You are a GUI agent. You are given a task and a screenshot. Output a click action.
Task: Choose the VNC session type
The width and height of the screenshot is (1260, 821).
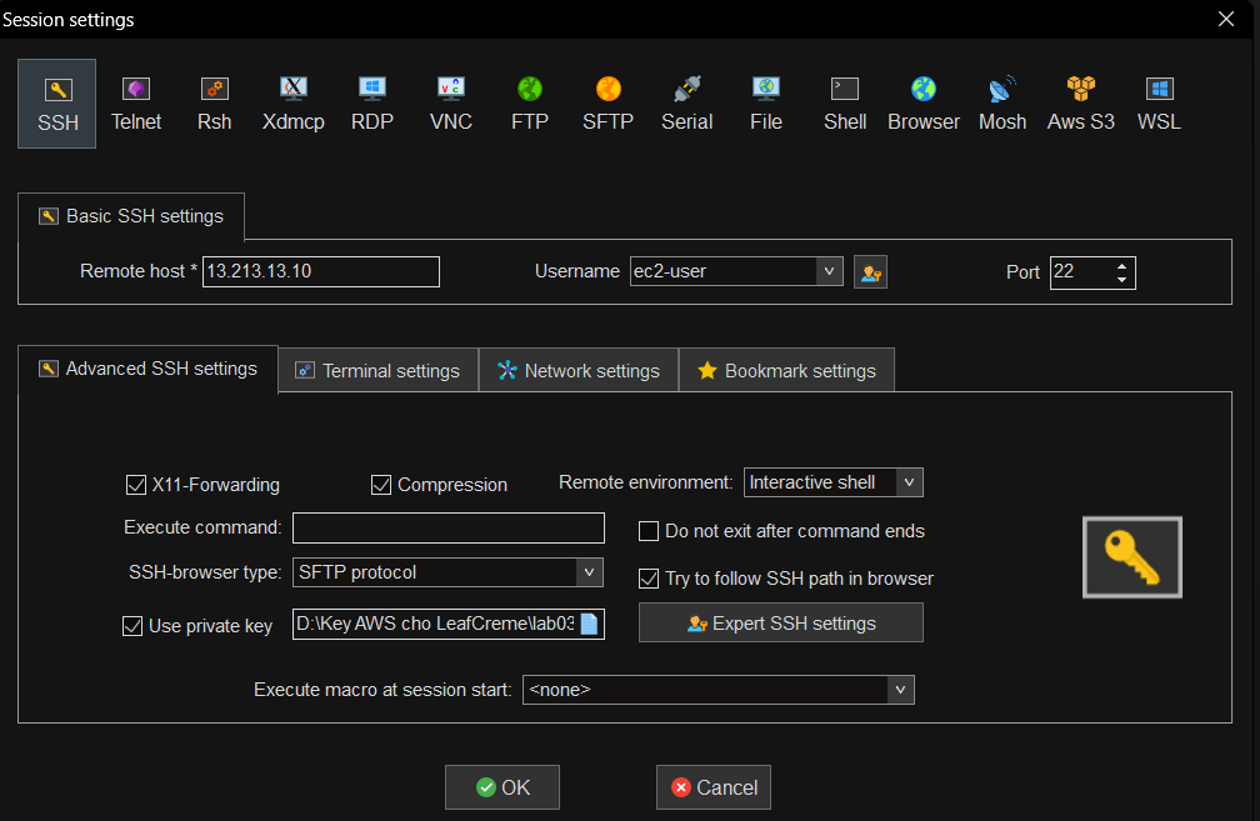click(450, 104)
